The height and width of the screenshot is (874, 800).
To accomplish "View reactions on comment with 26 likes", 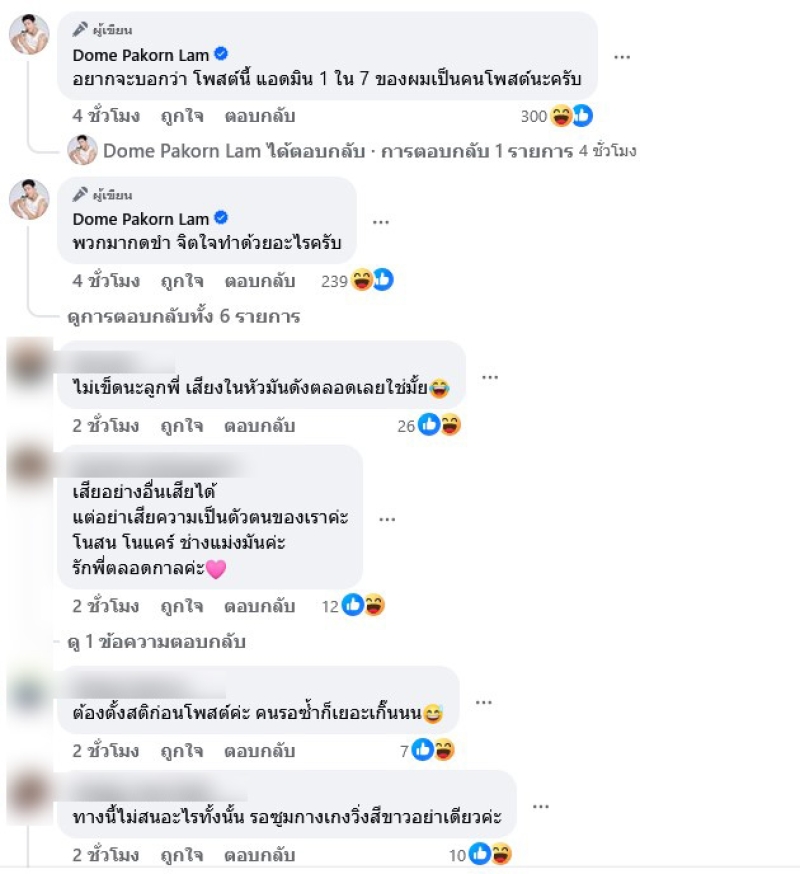I will [439, 425].
